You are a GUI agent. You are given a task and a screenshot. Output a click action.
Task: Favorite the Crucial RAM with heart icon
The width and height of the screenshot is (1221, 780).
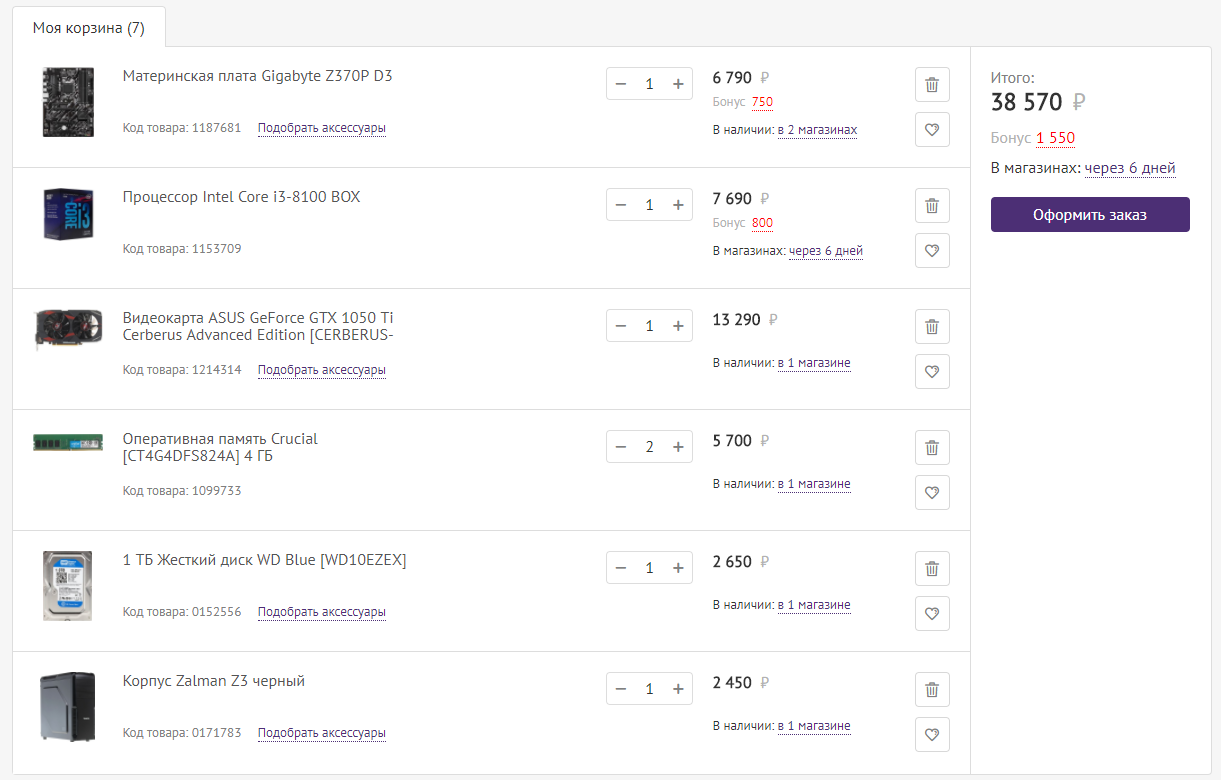(932, 493)
